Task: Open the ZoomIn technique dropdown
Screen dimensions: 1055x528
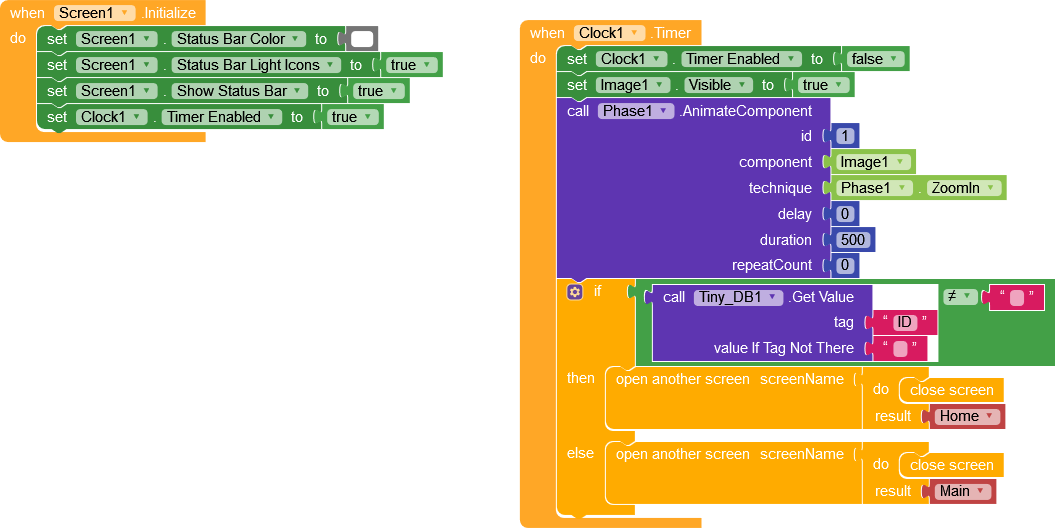Action: pos(964,188)
